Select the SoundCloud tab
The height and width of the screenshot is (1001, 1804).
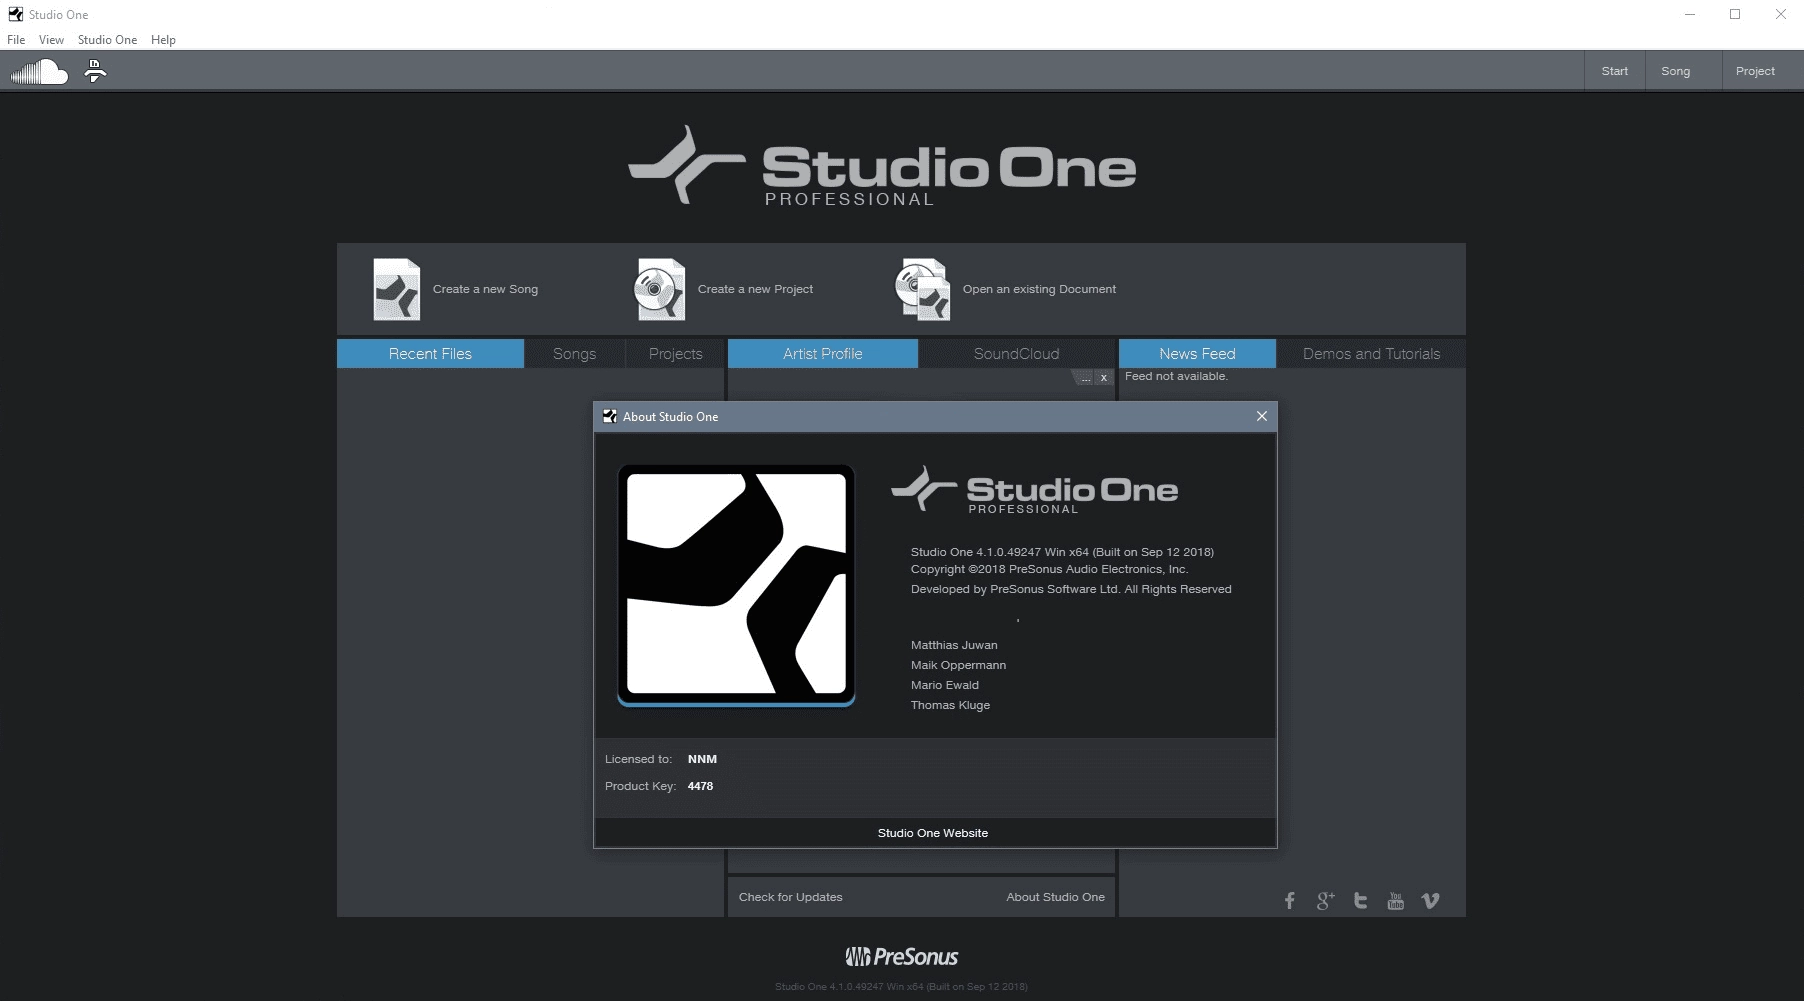(1016, 354)
